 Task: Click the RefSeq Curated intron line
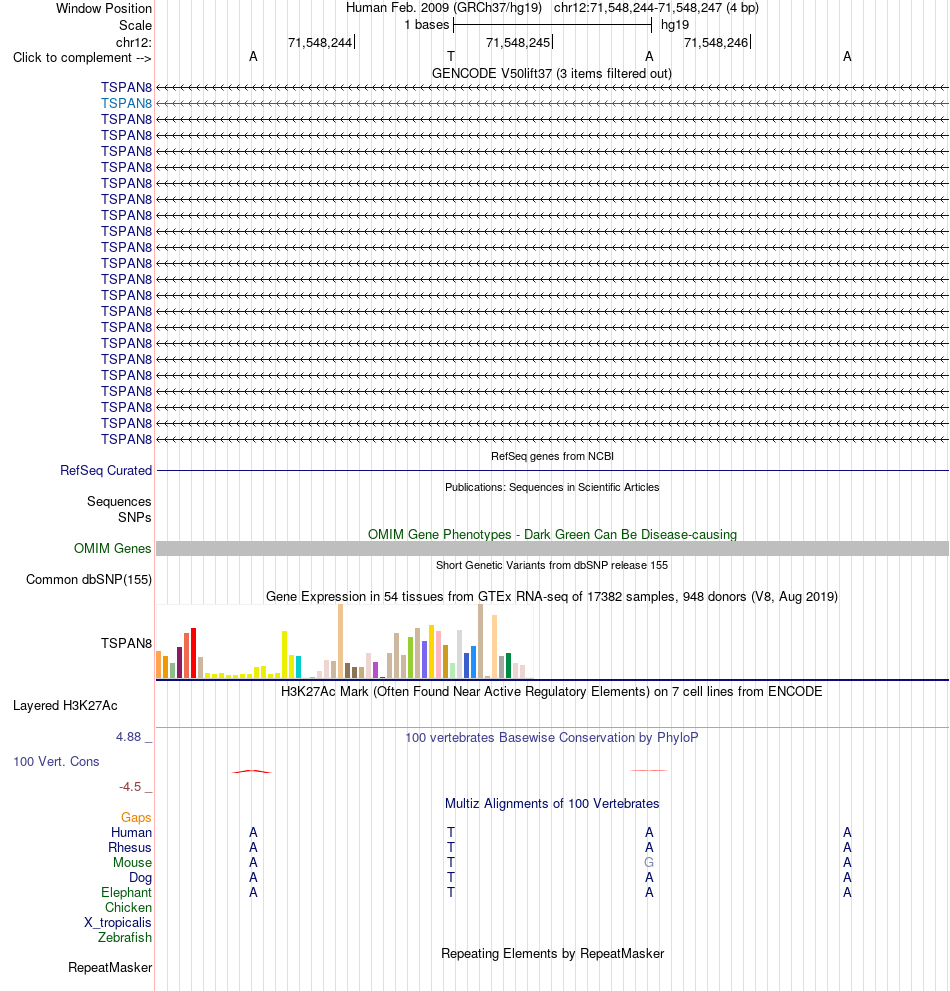[552, 471]
